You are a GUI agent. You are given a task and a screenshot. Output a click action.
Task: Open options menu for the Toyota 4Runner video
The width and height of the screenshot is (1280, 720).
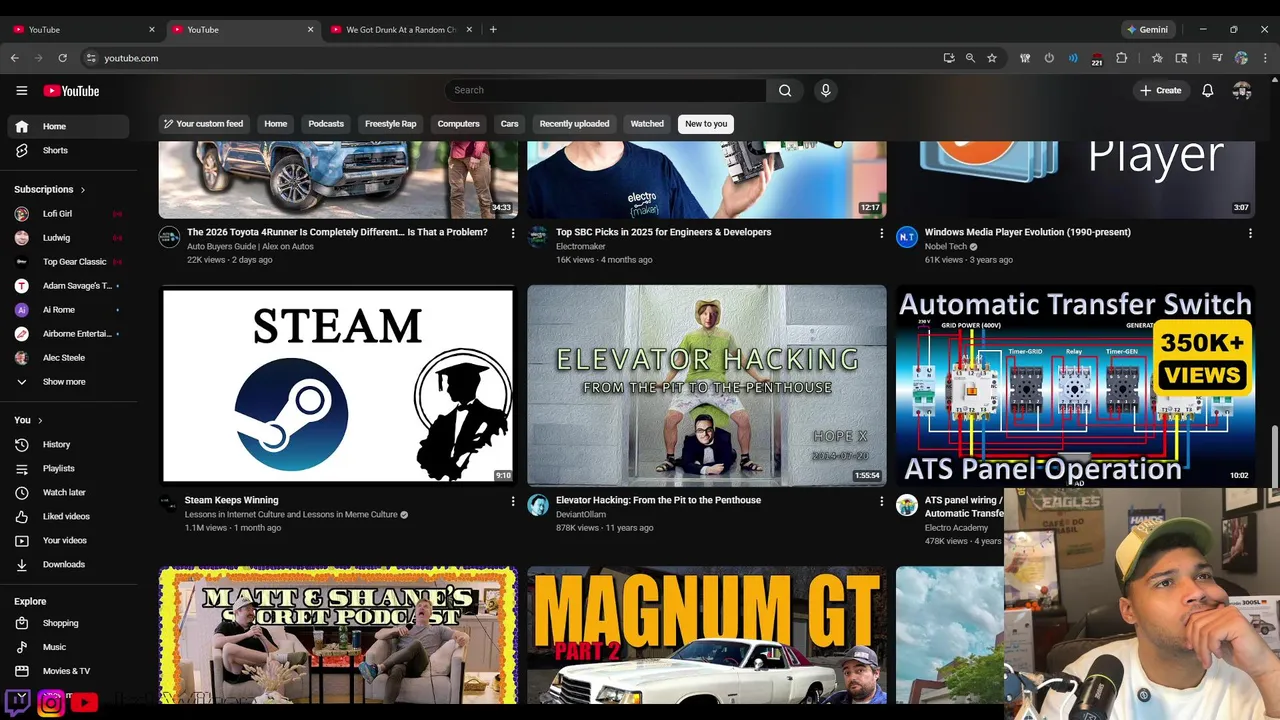(x=513, y=233)
